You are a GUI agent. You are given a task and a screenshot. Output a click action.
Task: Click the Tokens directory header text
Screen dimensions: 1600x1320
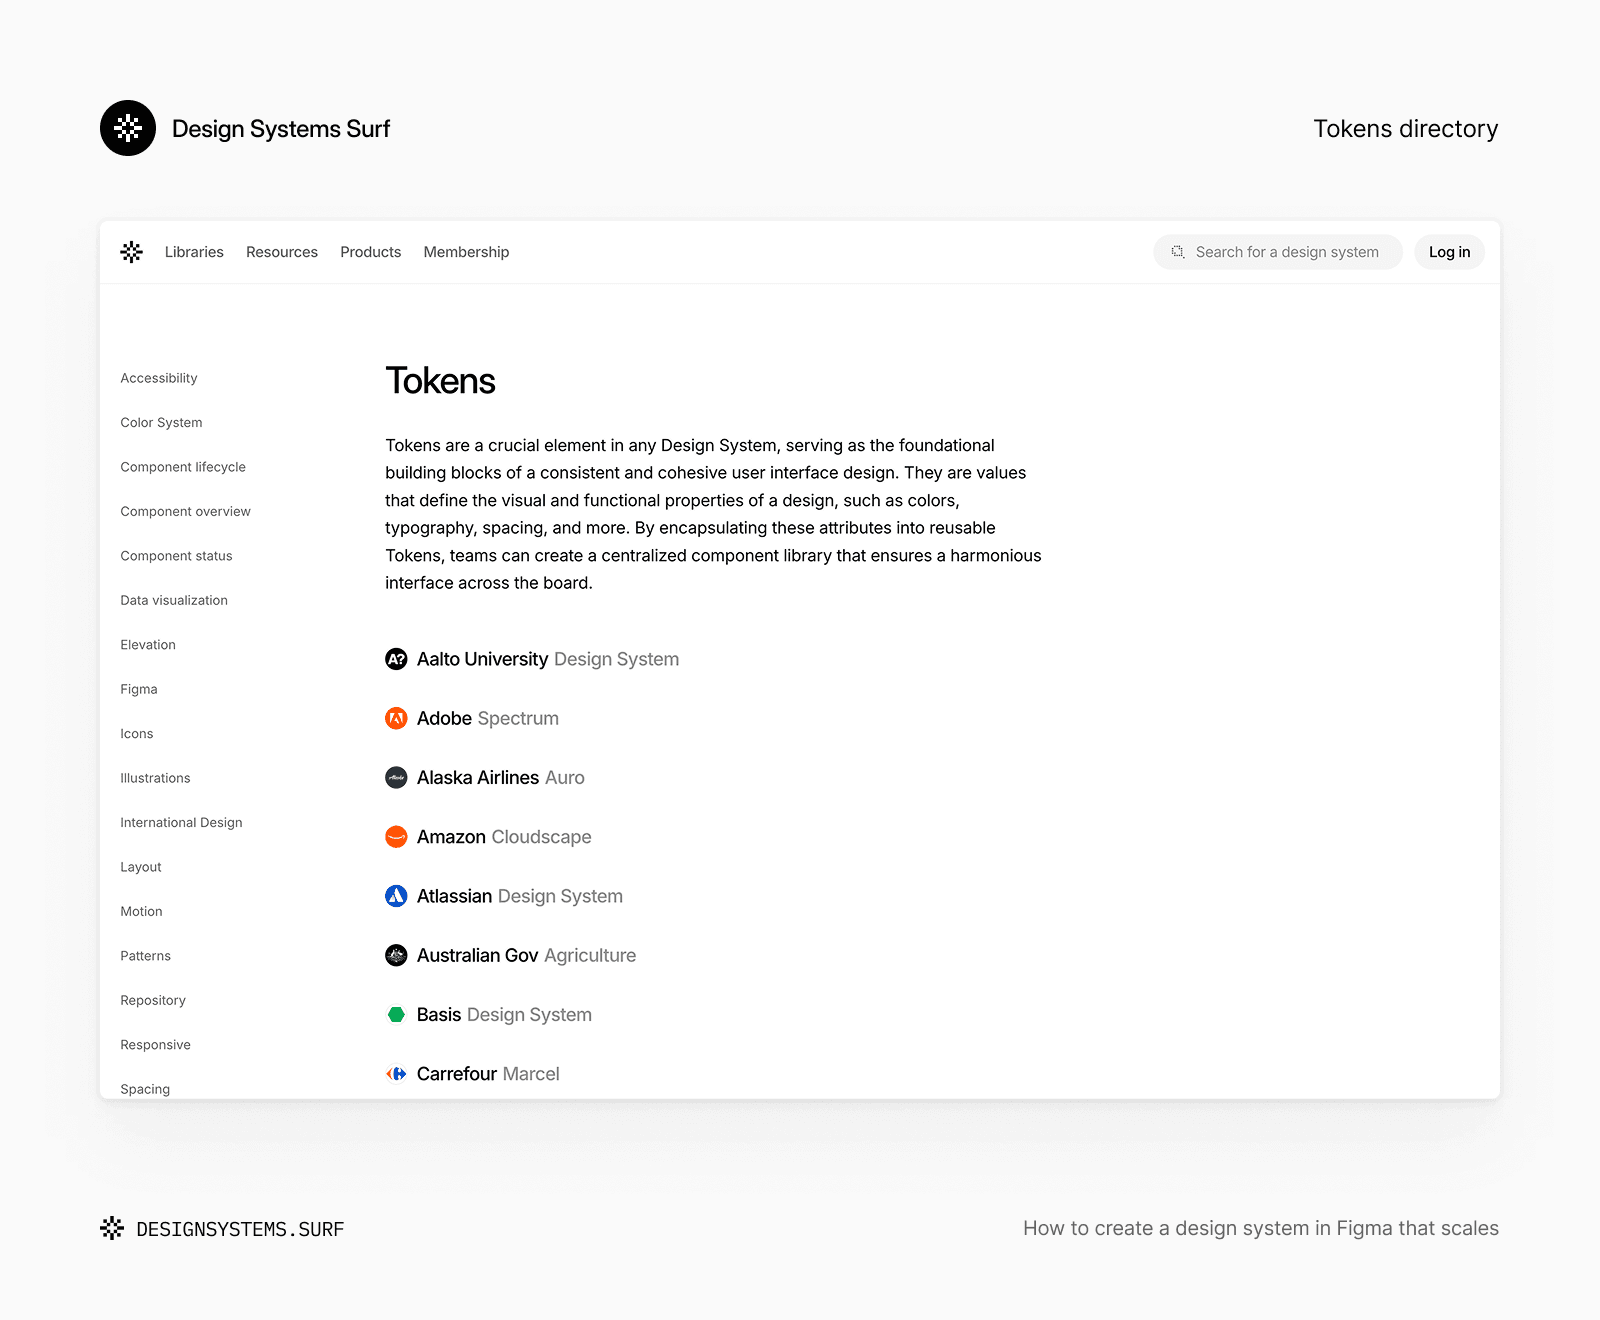coord(1406,129)
